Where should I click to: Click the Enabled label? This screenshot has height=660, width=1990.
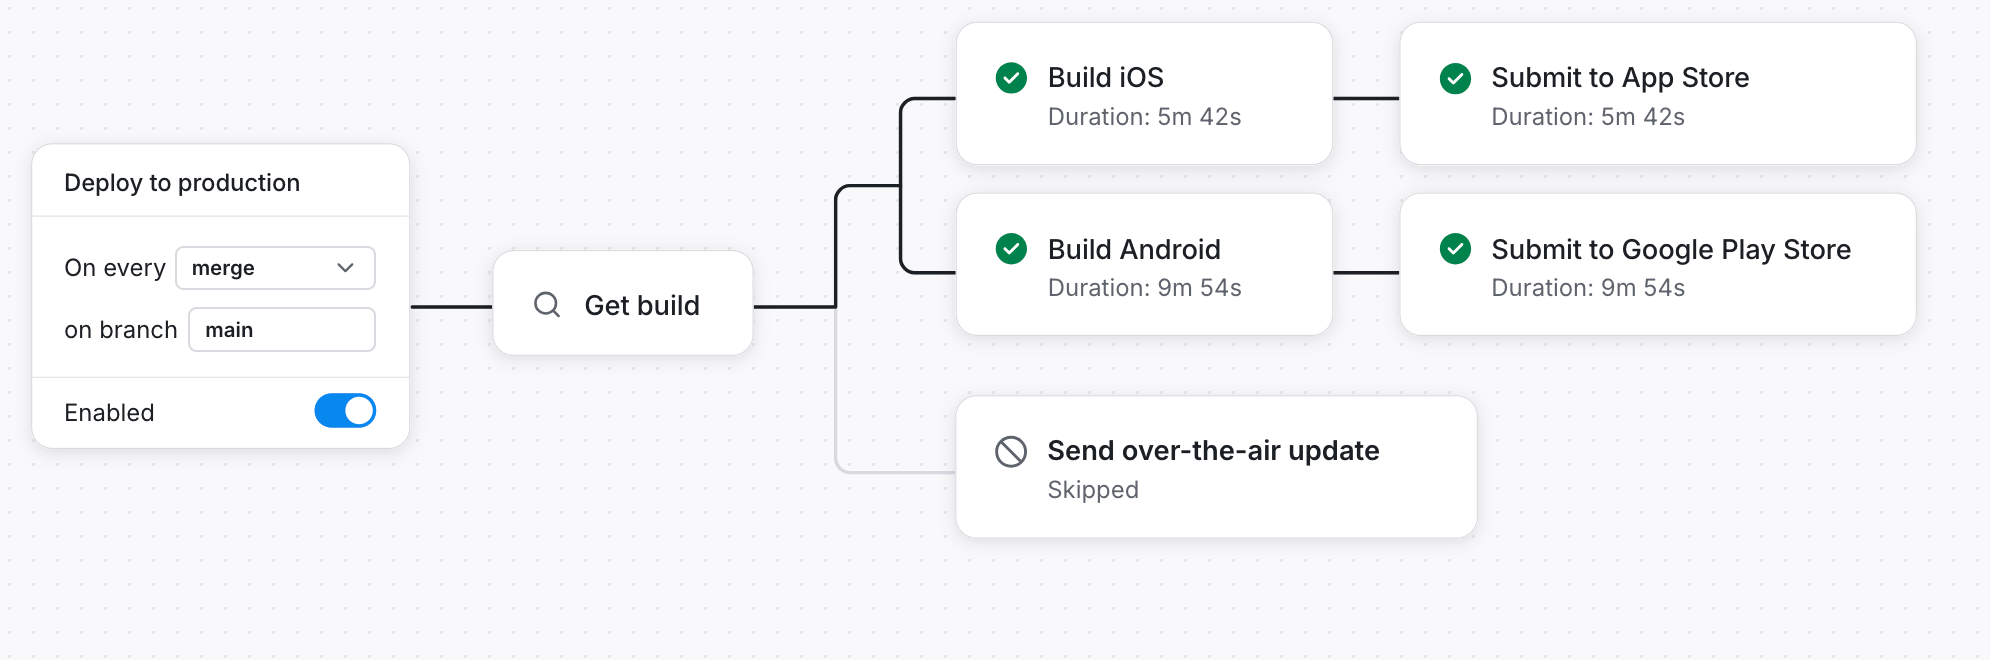[x=109, y=413]
